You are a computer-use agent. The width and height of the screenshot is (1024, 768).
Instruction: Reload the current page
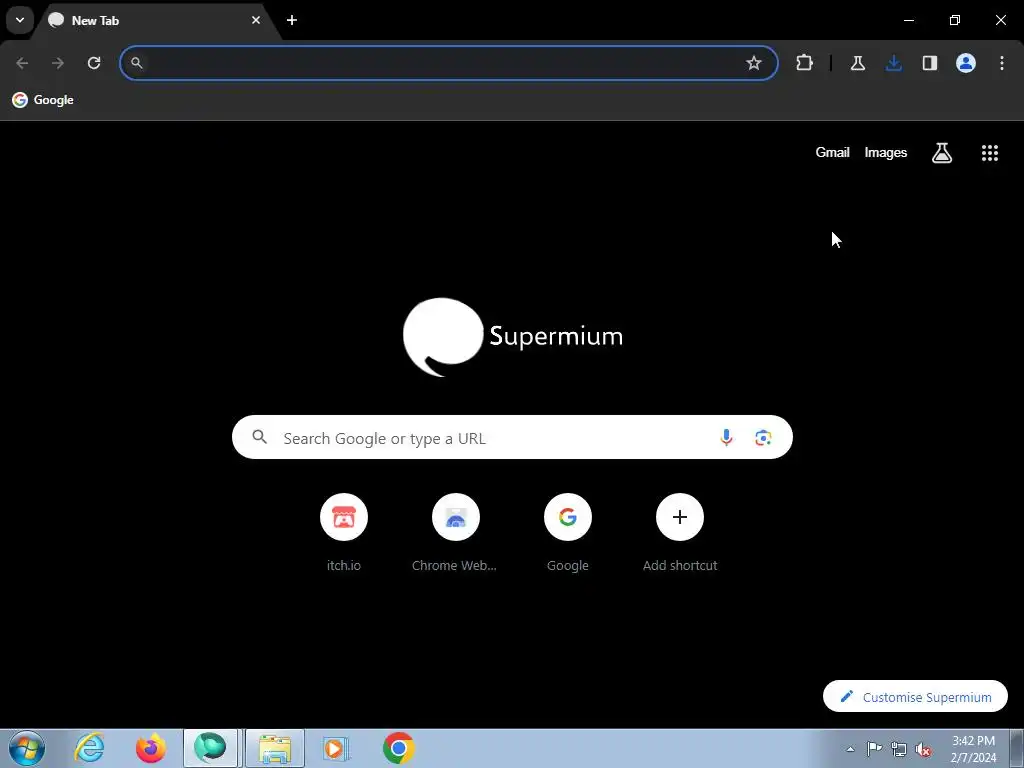pos(94,63)
